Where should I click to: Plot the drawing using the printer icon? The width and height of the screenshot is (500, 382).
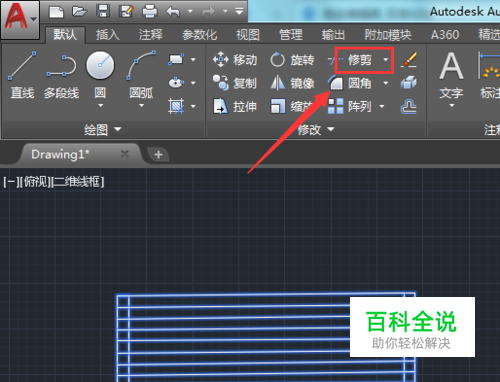[150, 12]
